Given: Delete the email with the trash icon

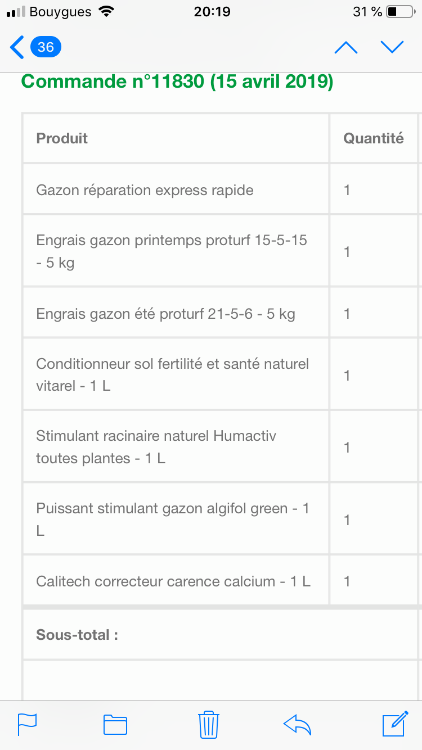Looking at the screenshot, I should tap(209, 725).
